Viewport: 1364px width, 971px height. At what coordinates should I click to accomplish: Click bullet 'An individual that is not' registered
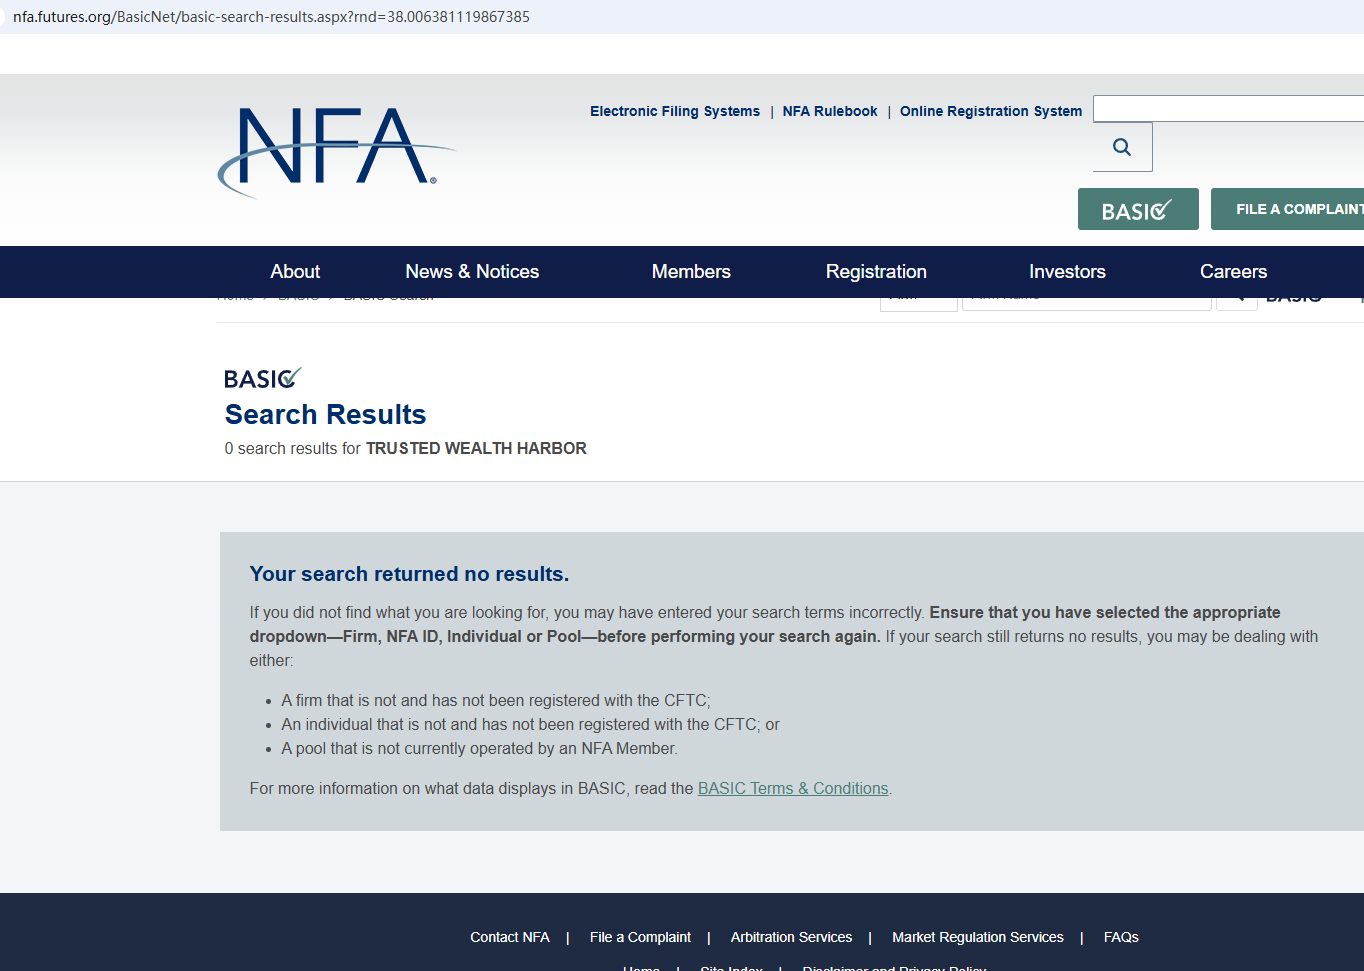pos(530,724)
